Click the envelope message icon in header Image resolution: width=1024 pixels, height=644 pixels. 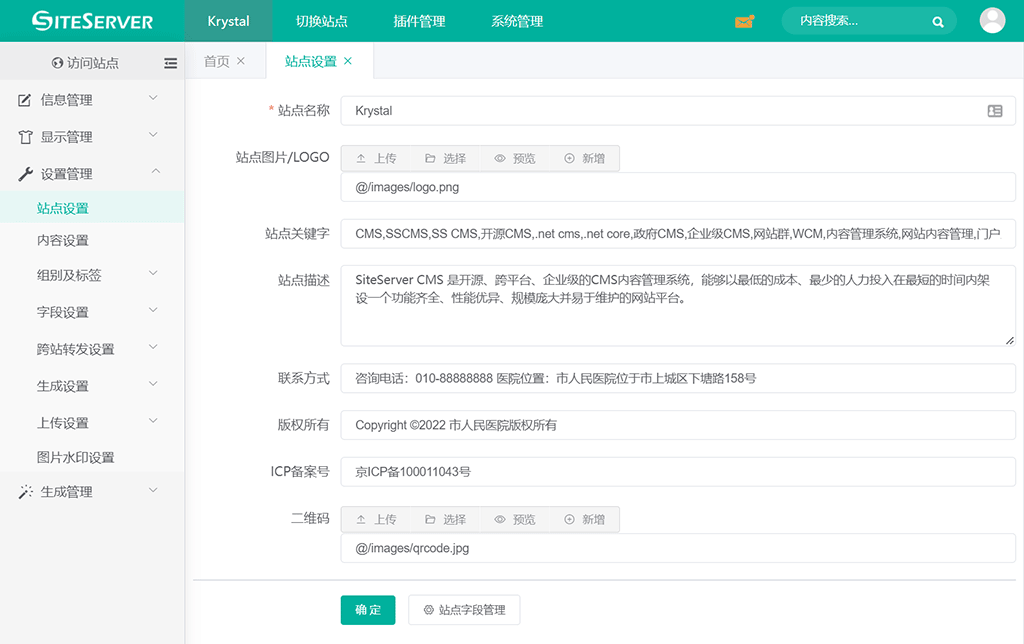tap(744, 21)
